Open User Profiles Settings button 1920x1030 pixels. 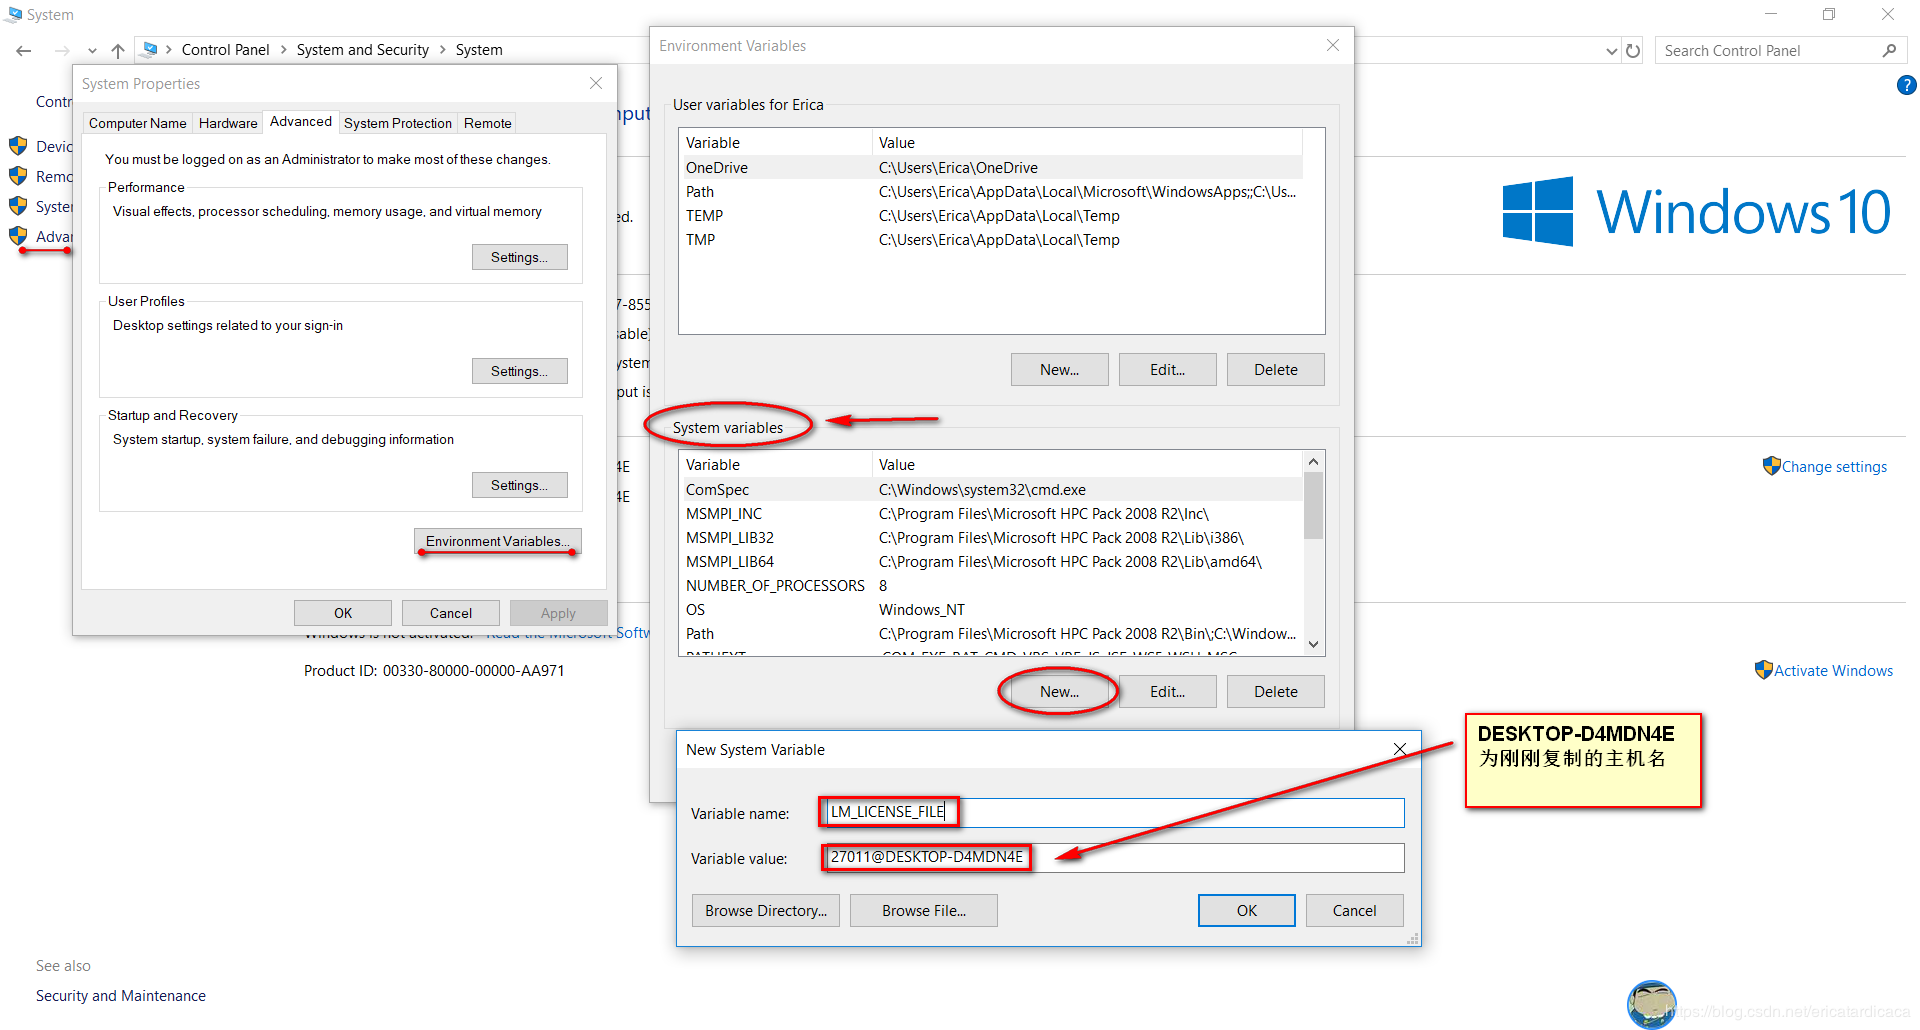coord(520,371)
